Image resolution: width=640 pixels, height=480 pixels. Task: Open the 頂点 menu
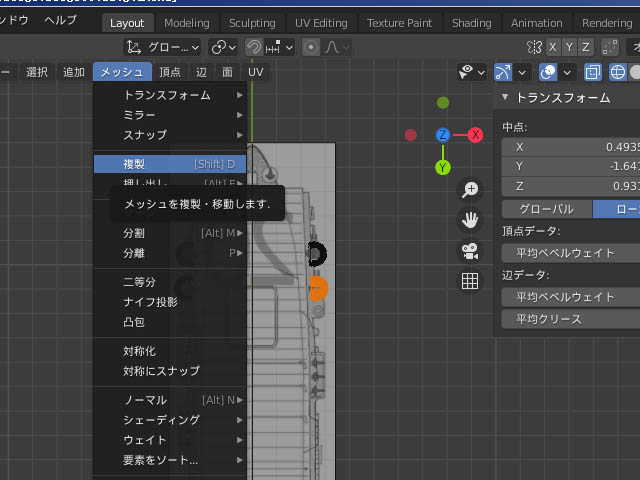[x=169, y=72]
